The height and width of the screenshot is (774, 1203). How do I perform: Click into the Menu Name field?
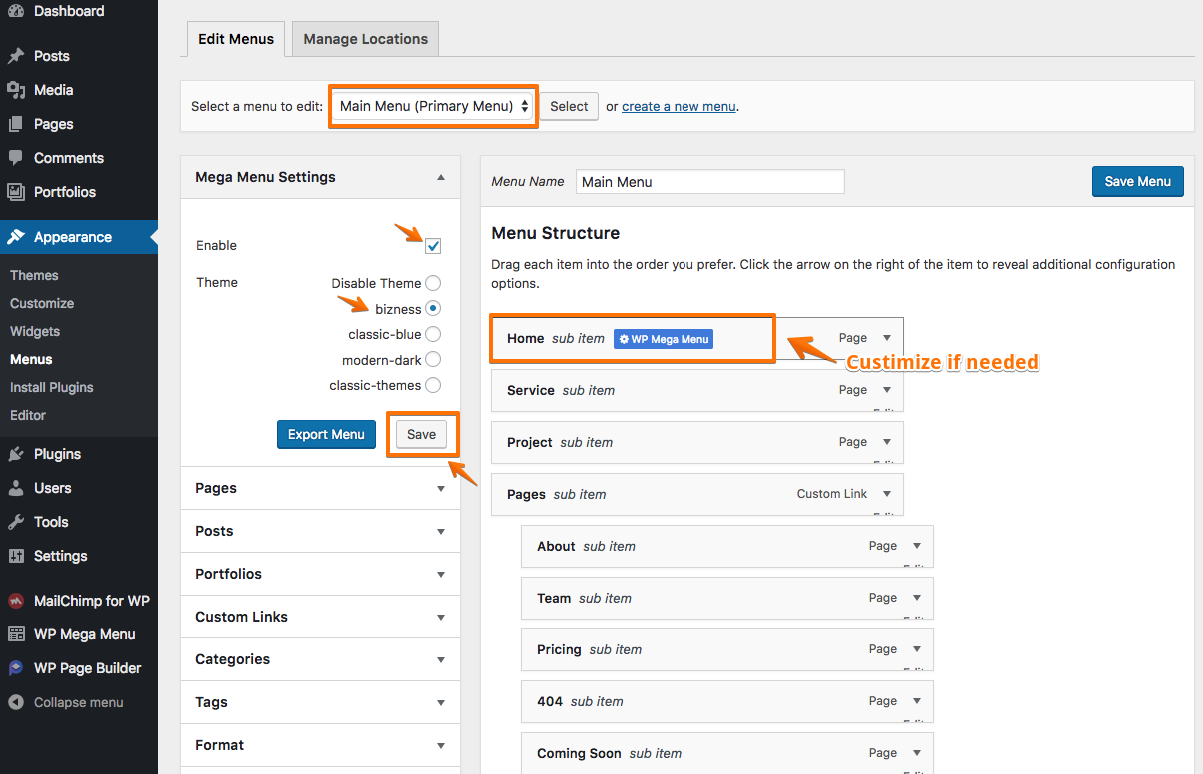(x=710, y=182)
